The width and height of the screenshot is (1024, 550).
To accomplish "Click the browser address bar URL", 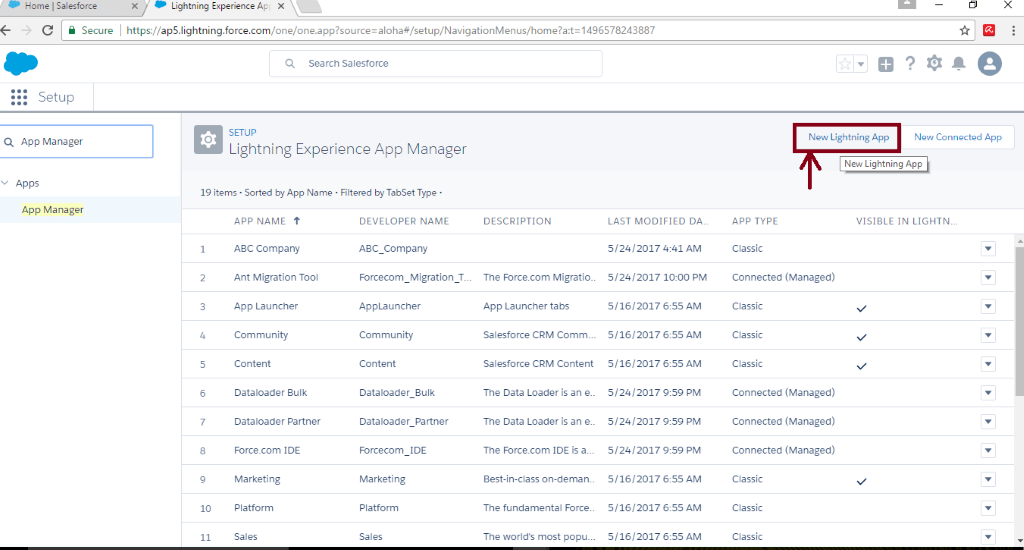I will tap(391, 30).
